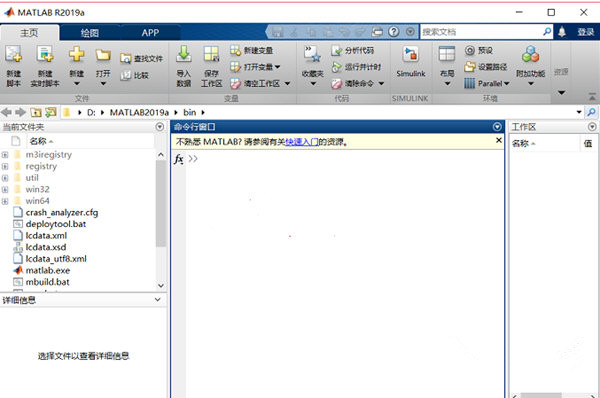Open the 清空工作区 dropdown arrow
This screenshot has height=398, width=600.
(287, 83)
